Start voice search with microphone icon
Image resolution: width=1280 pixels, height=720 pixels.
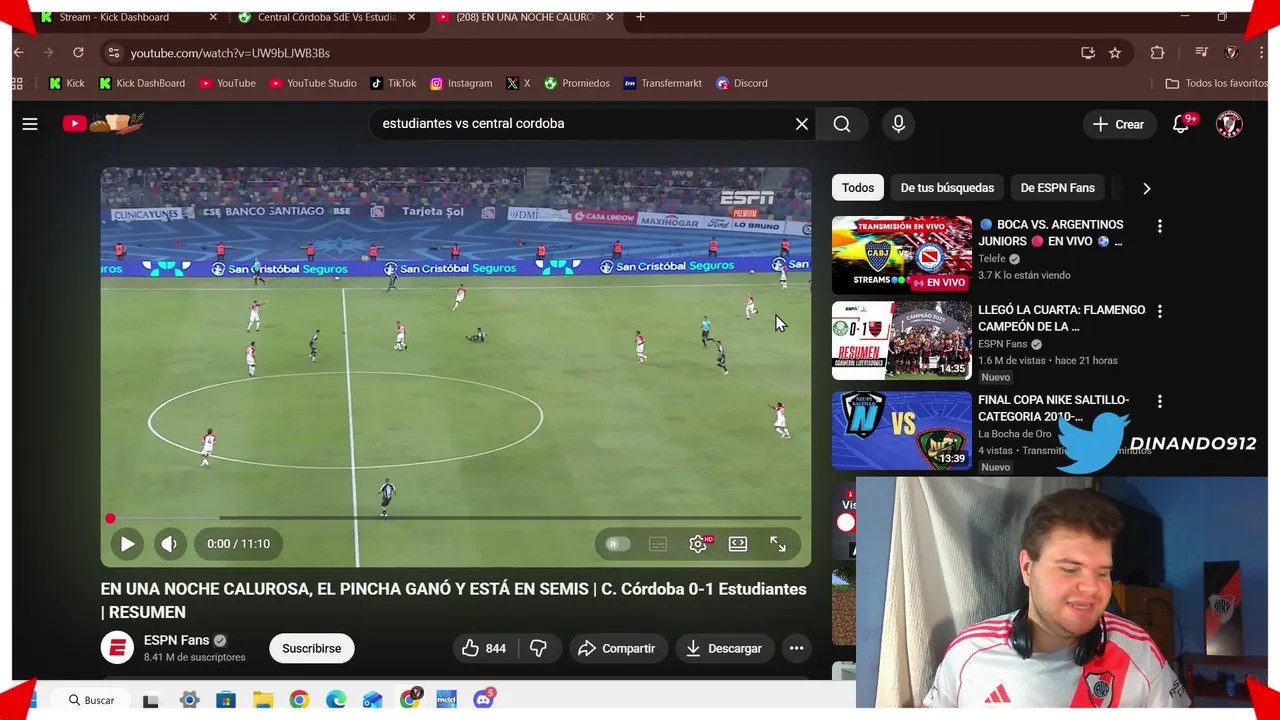[x=898, y=124]
